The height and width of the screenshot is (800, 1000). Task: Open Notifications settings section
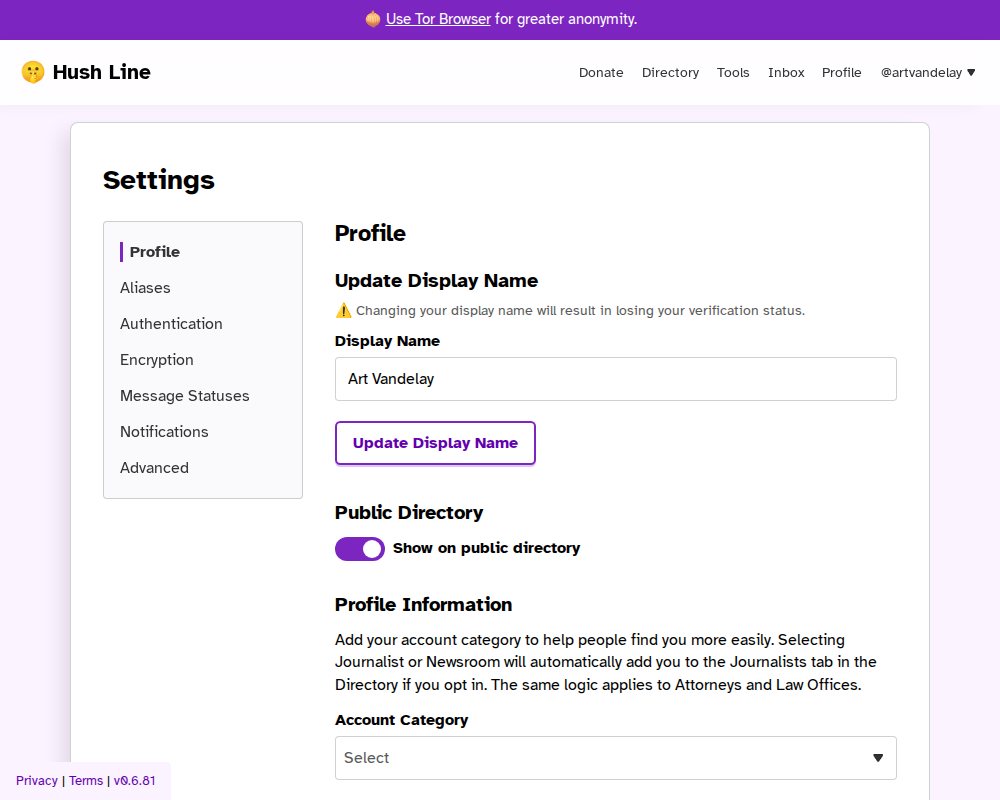pos(165,432)
